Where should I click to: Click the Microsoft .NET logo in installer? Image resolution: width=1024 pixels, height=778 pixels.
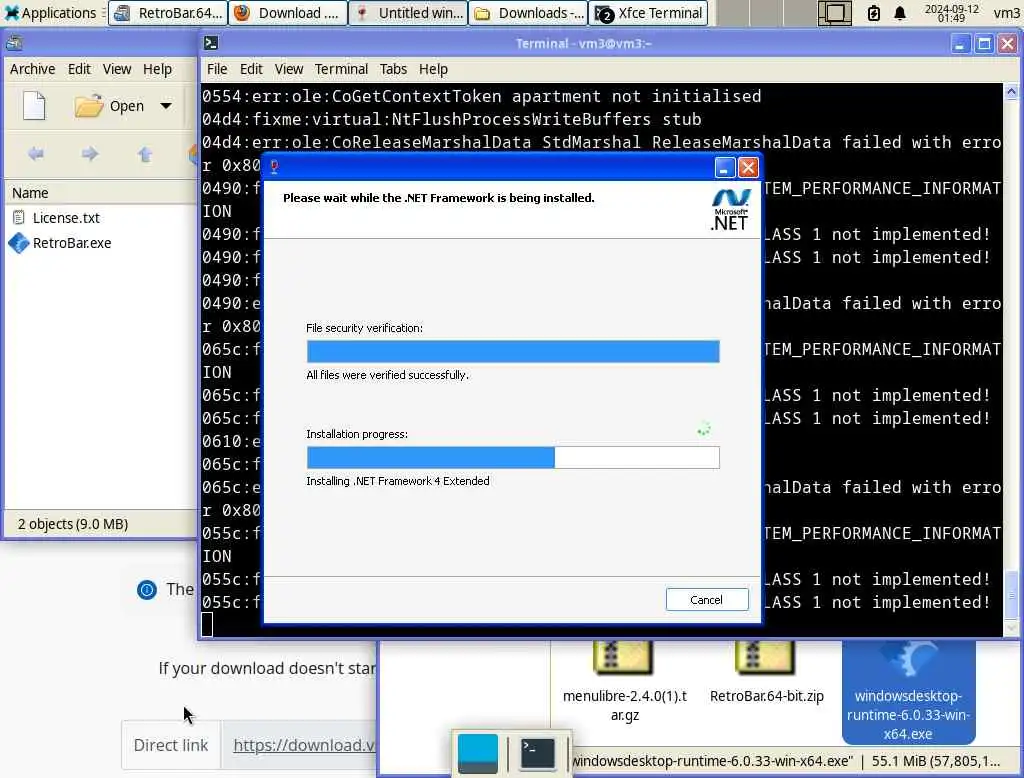tap(731, 209)
